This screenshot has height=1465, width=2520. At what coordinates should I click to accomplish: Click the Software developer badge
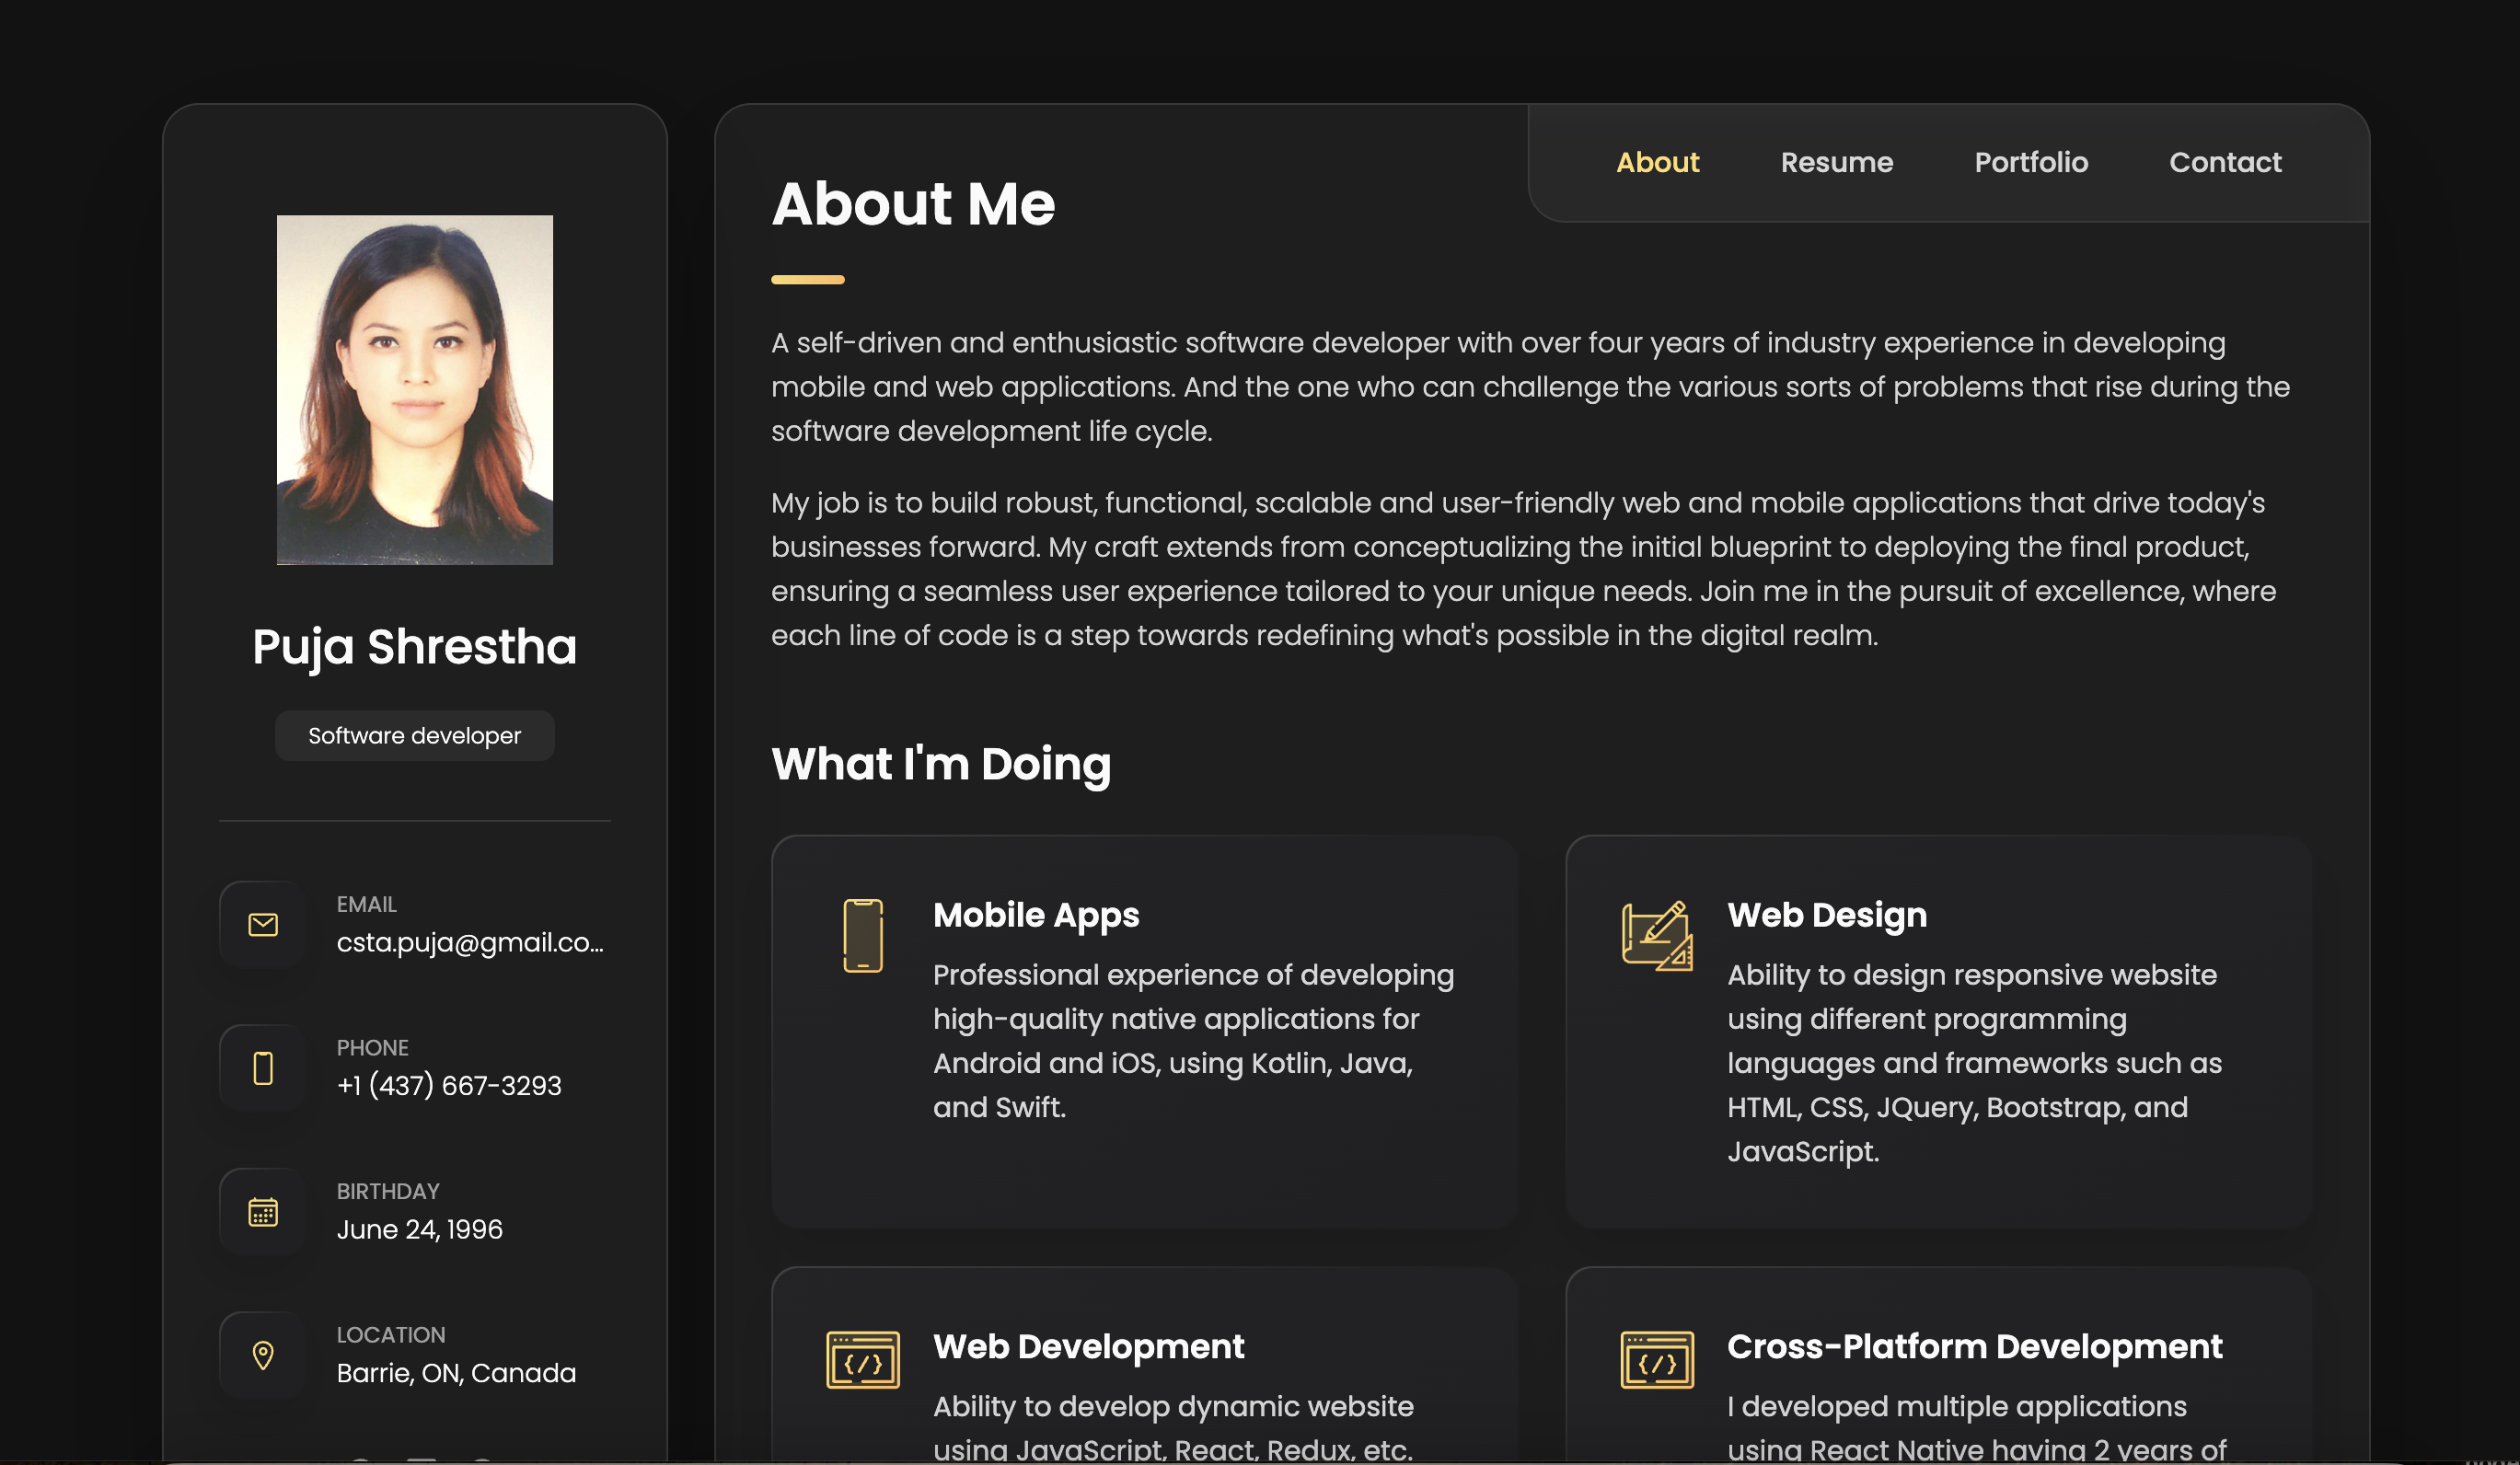414,735
